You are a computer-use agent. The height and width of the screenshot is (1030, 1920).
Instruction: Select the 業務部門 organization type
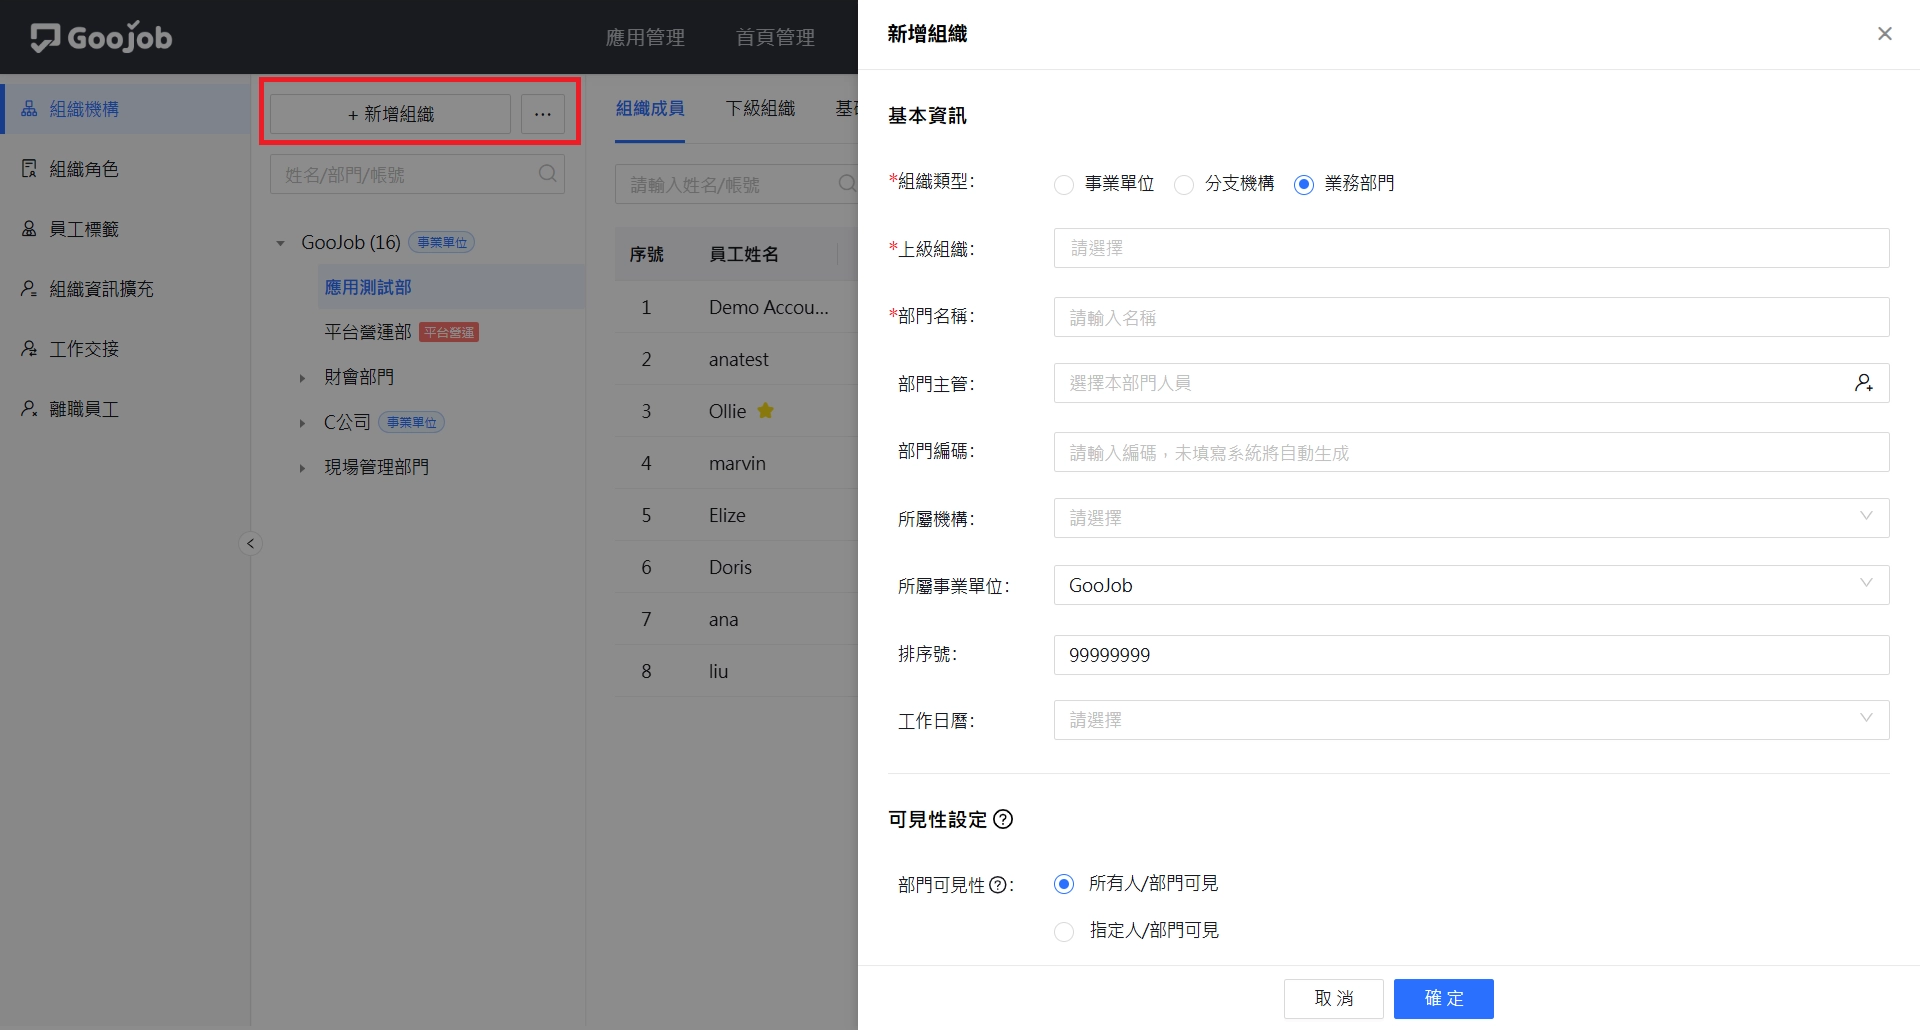(1304, 185)
